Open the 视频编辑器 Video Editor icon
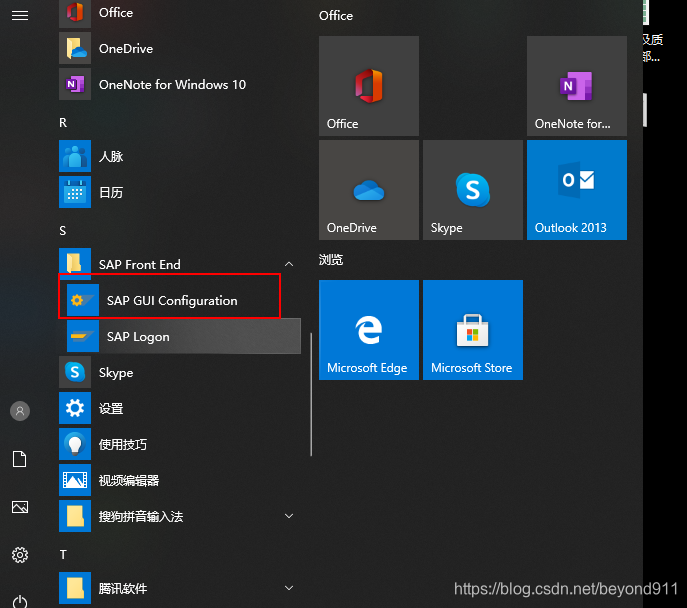Image resolution: width=687 pixels, height=608 pixels. (75, 480)
